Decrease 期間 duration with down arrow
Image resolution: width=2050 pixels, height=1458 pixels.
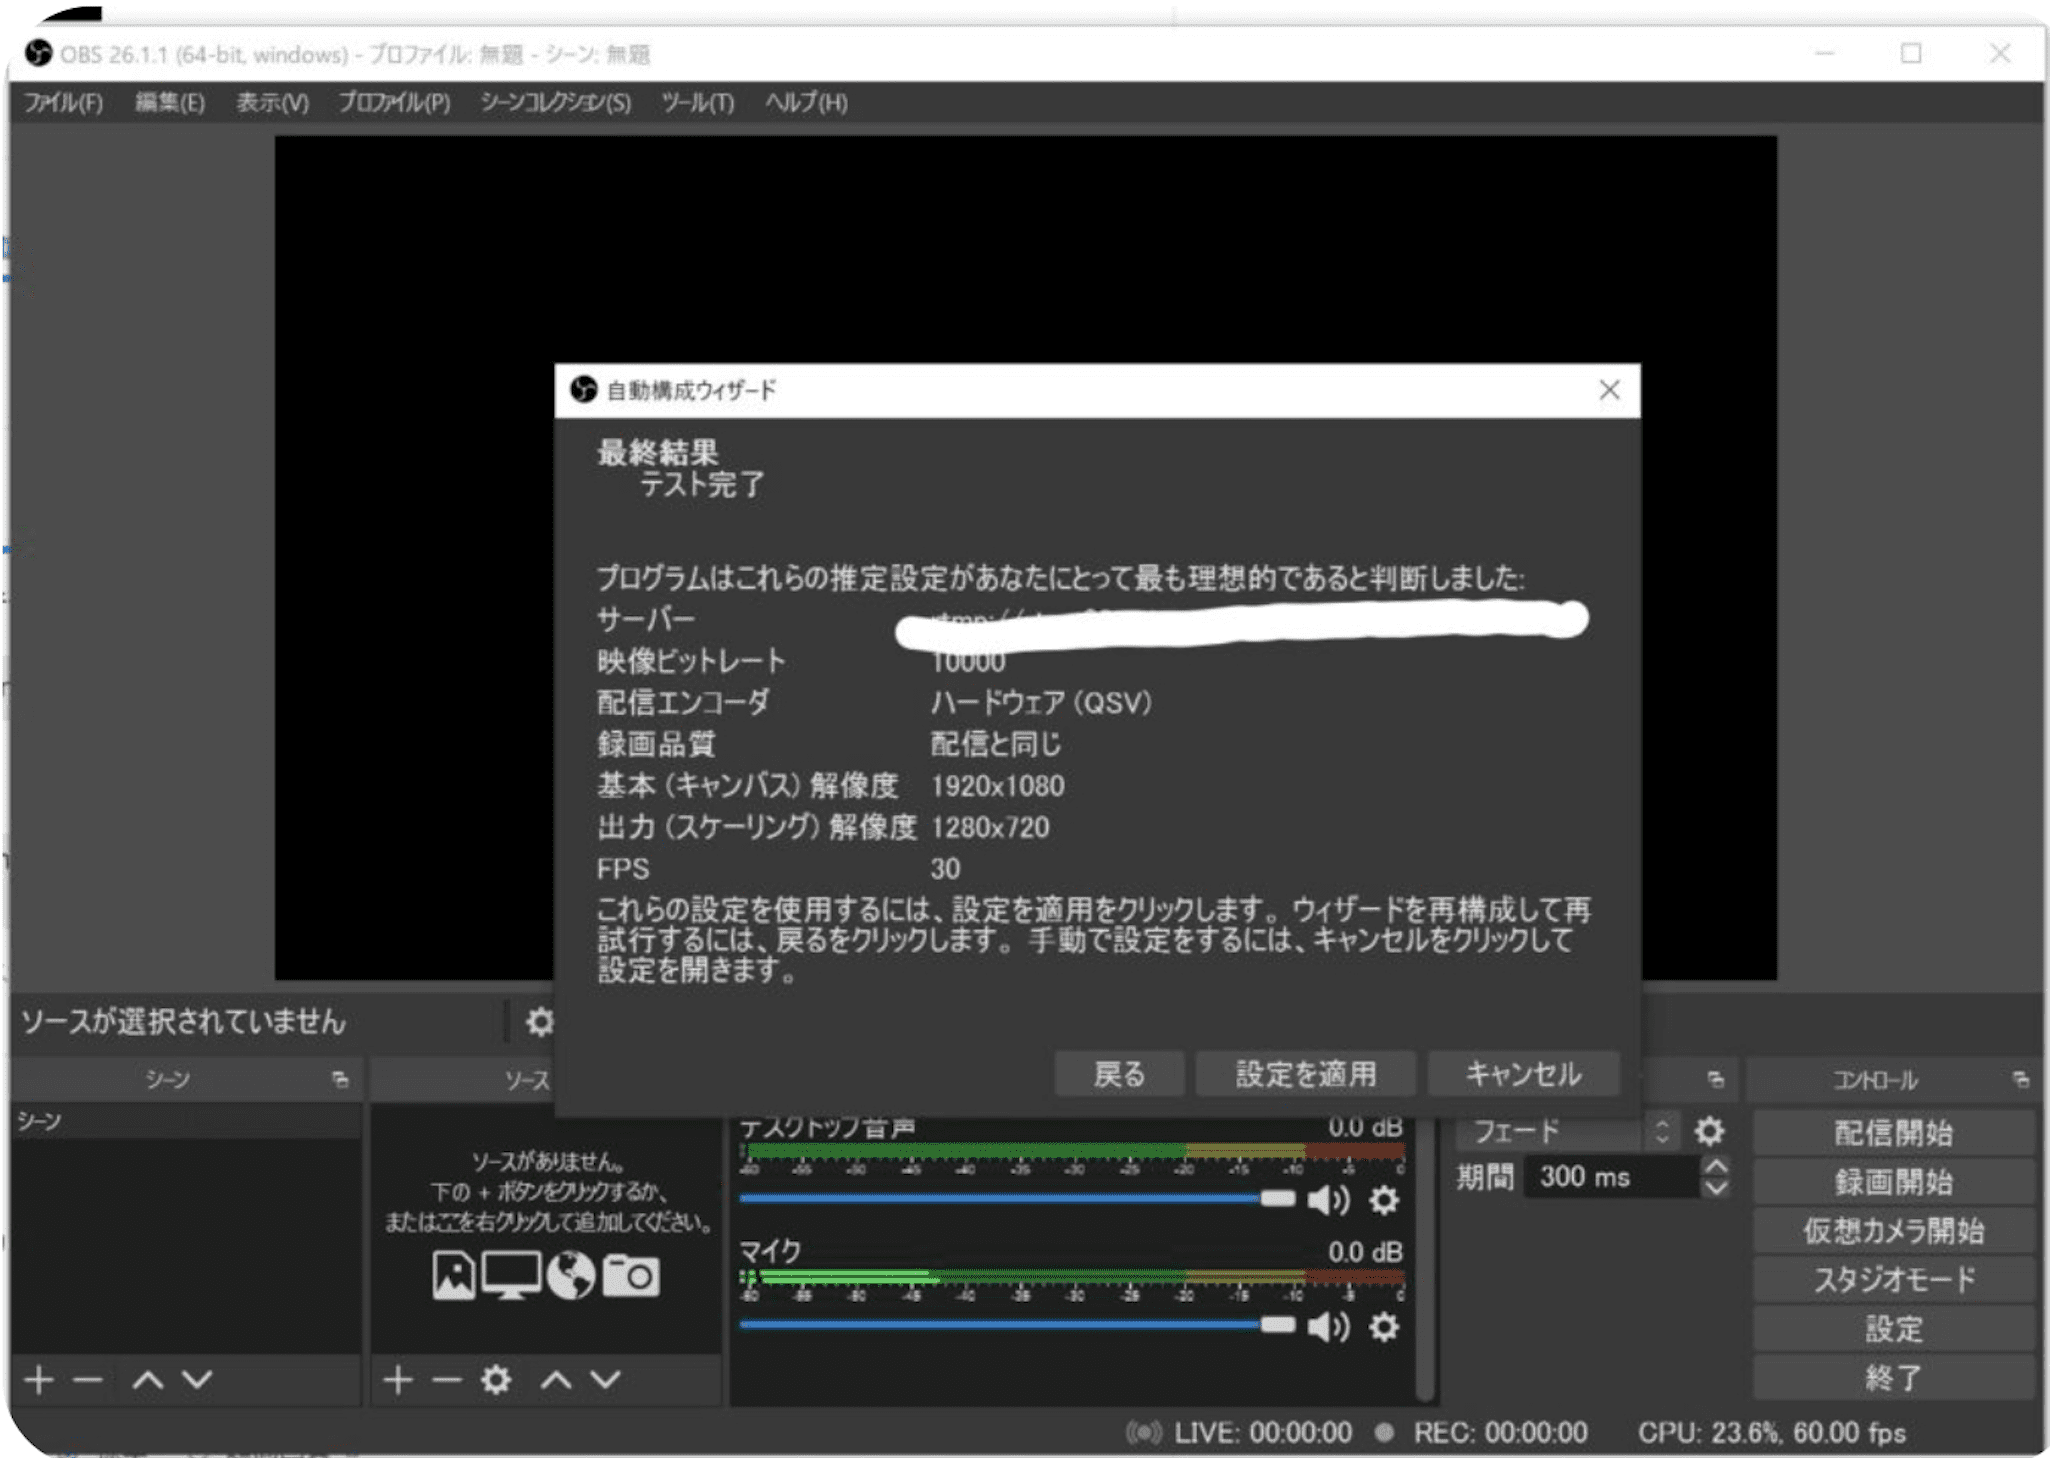[x=1716, y=1188]
